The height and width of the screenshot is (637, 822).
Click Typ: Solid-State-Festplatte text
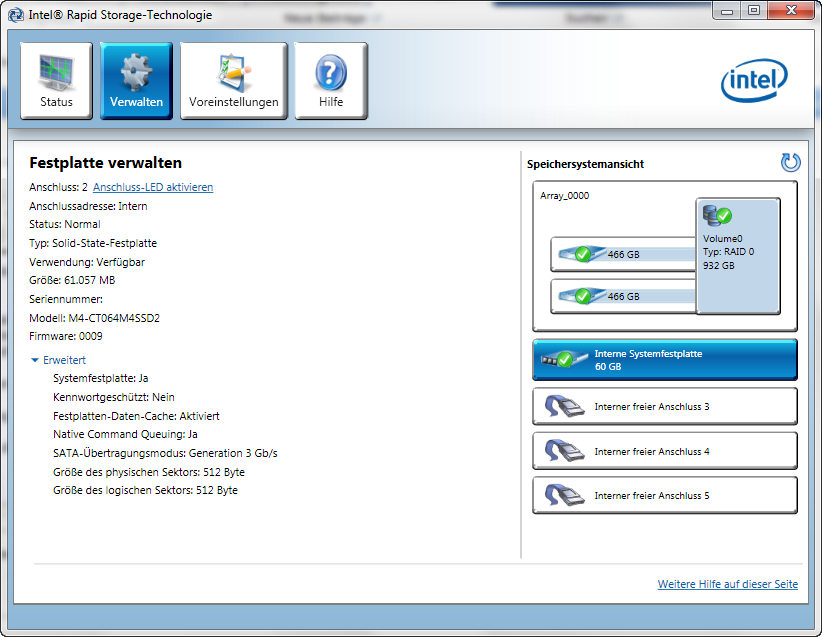pos(93,243)
